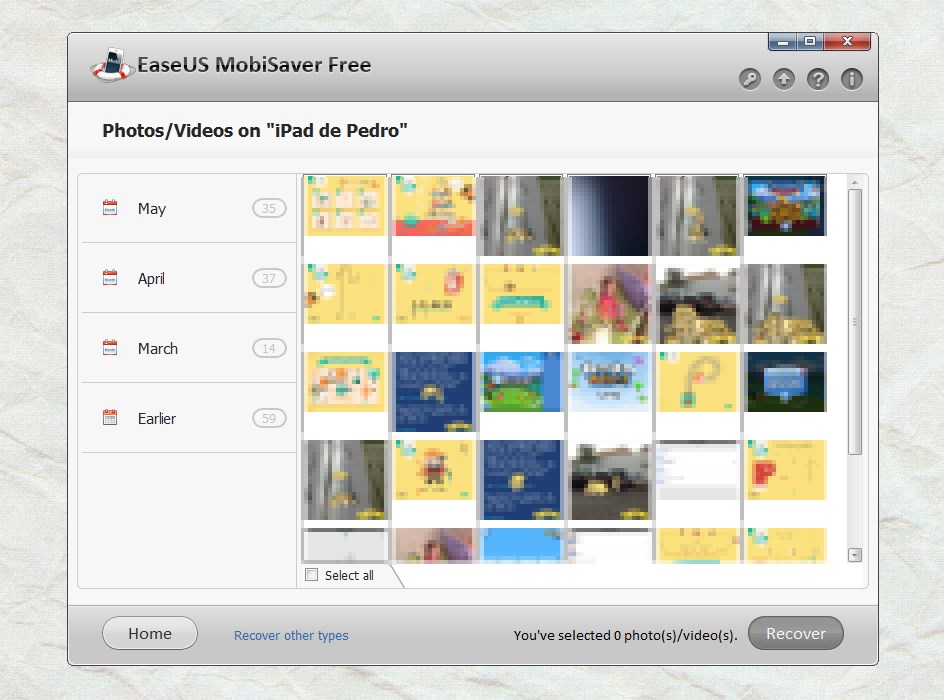The image size is (944, 700).
Task: Click the scrollbar down arrow
Action: click(855, 555)
